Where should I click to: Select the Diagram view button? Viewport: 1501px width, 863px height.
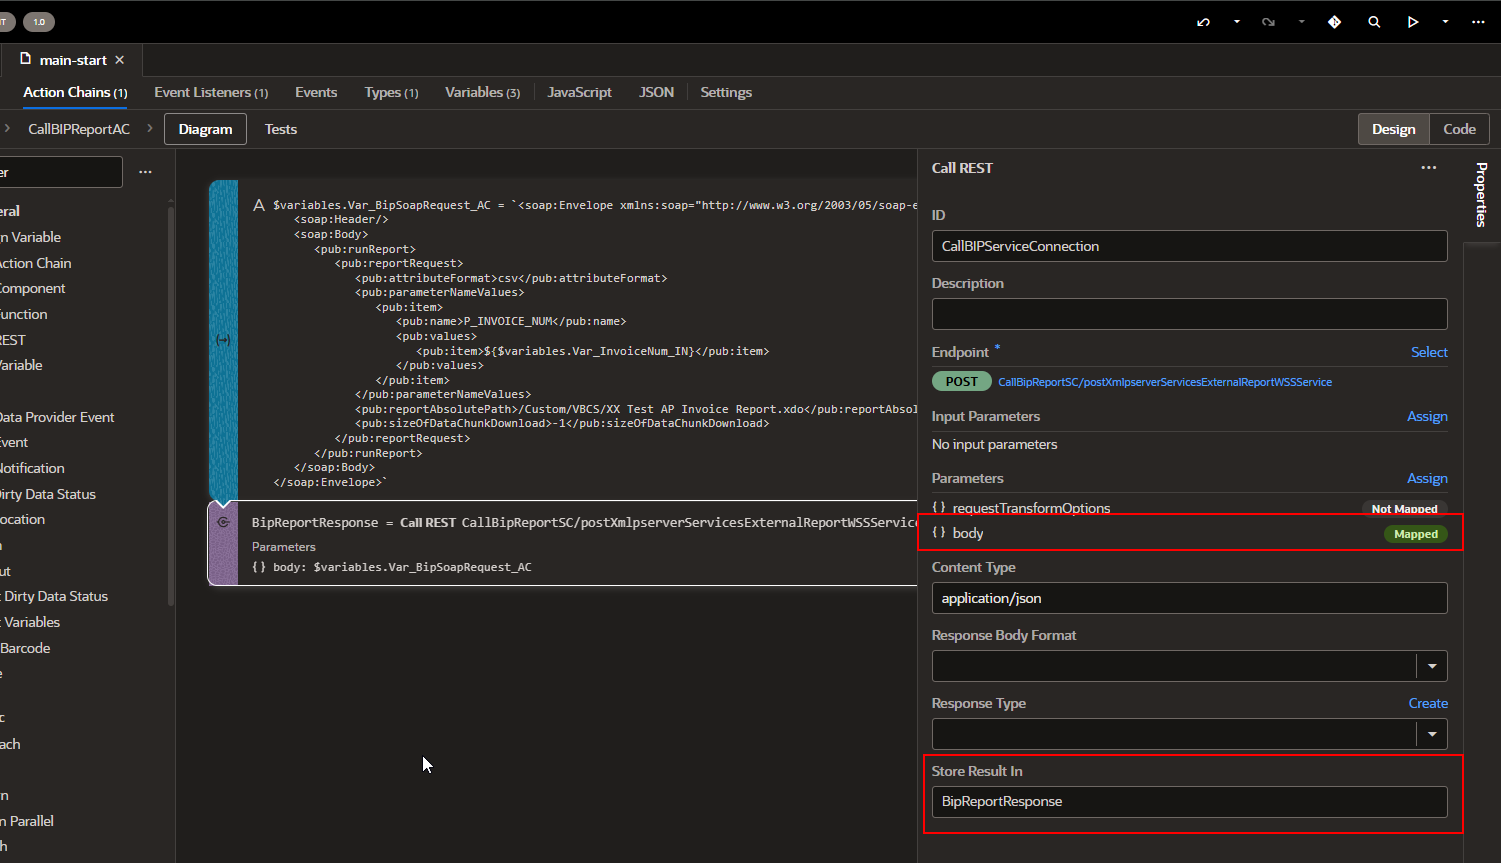point(205,129)
